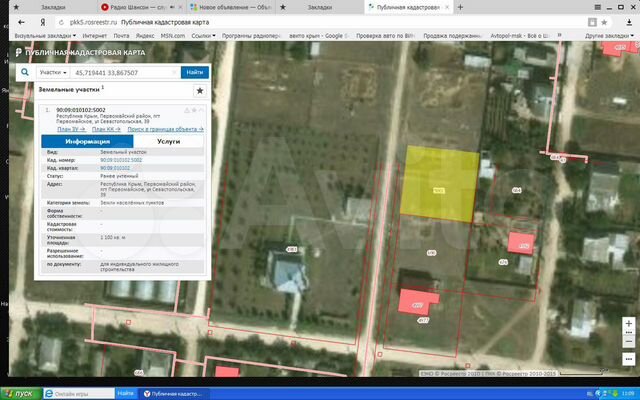Open Продажа подержанных bookmark
Screen dimensions: 640x400
(x=453, y=36)
